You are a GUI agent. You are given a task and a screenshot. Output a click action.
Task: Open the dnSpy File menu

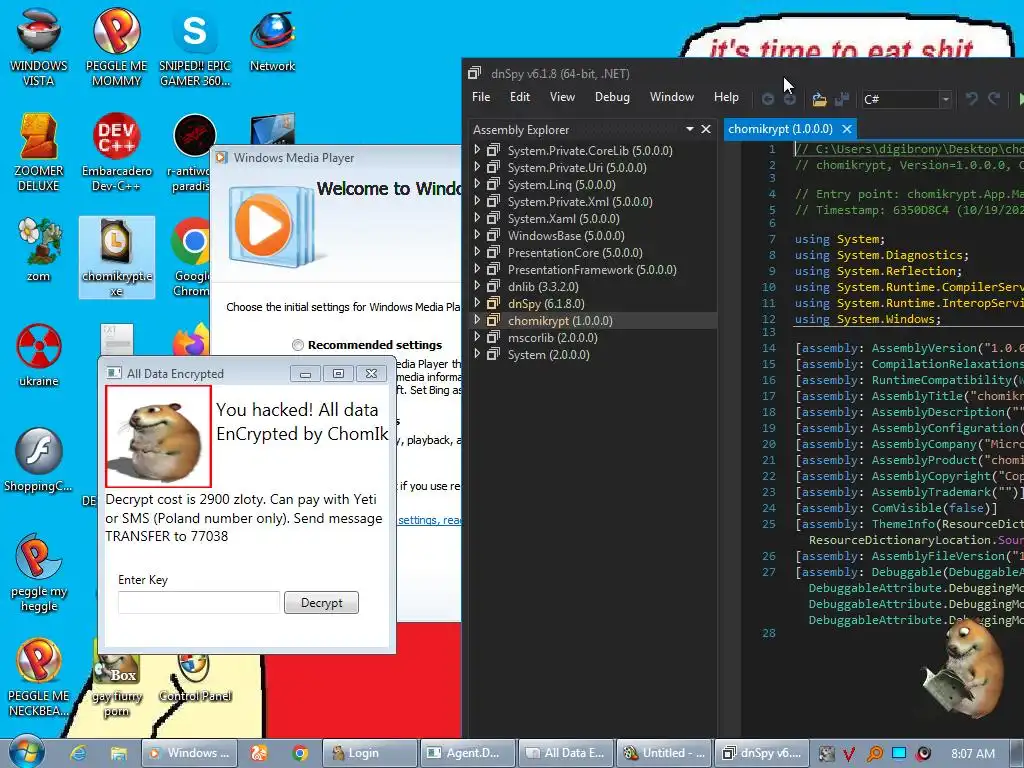pyautogui.click(x=481, y=97)
